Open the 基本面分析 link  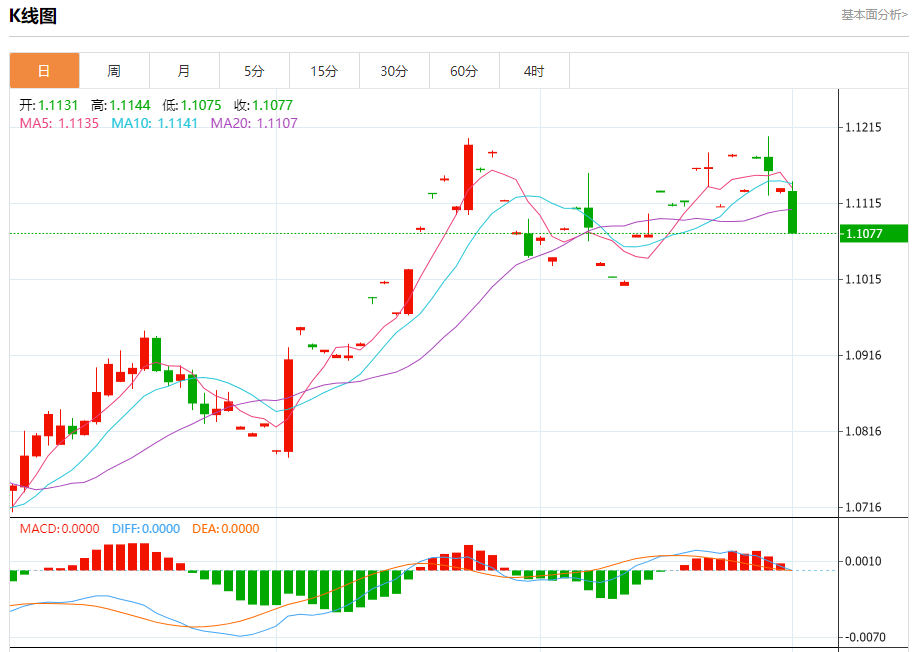[874, 15]
